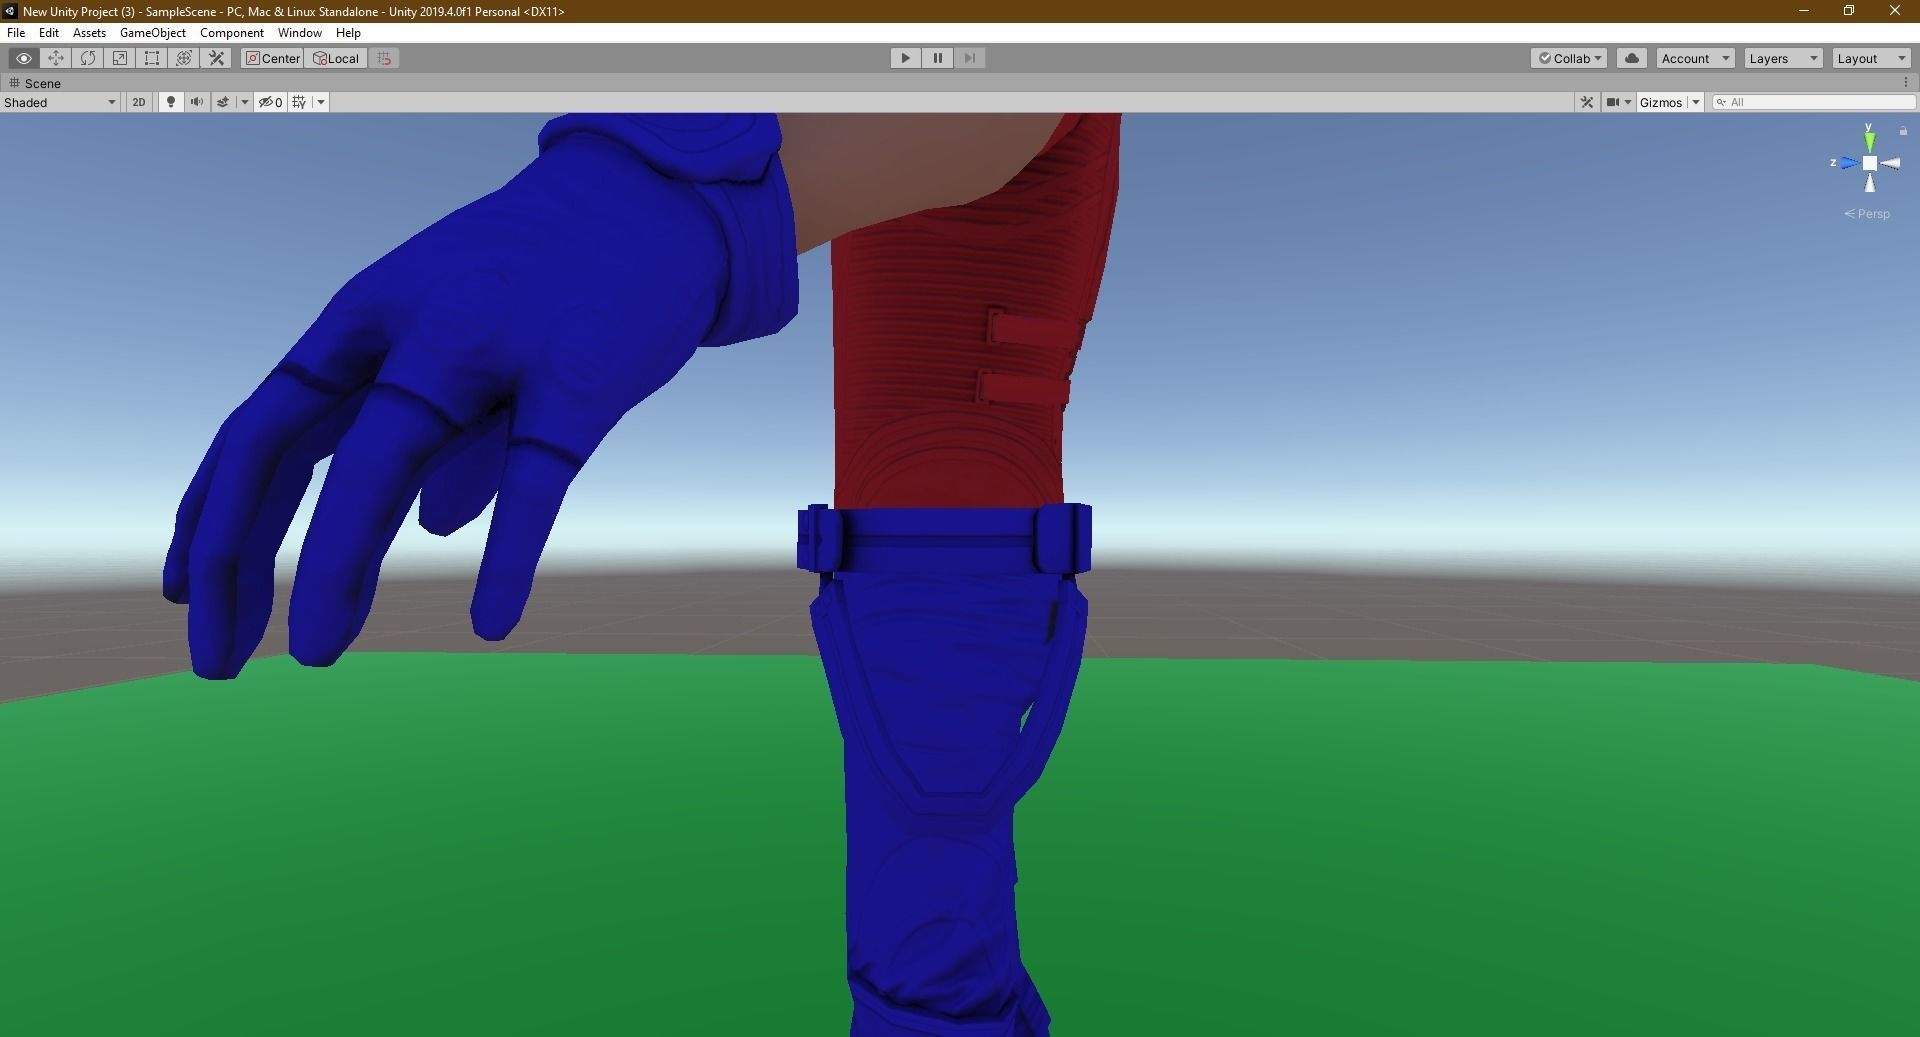Switch Persp projection label
1920x1037 pixels.
[1867, 214]
